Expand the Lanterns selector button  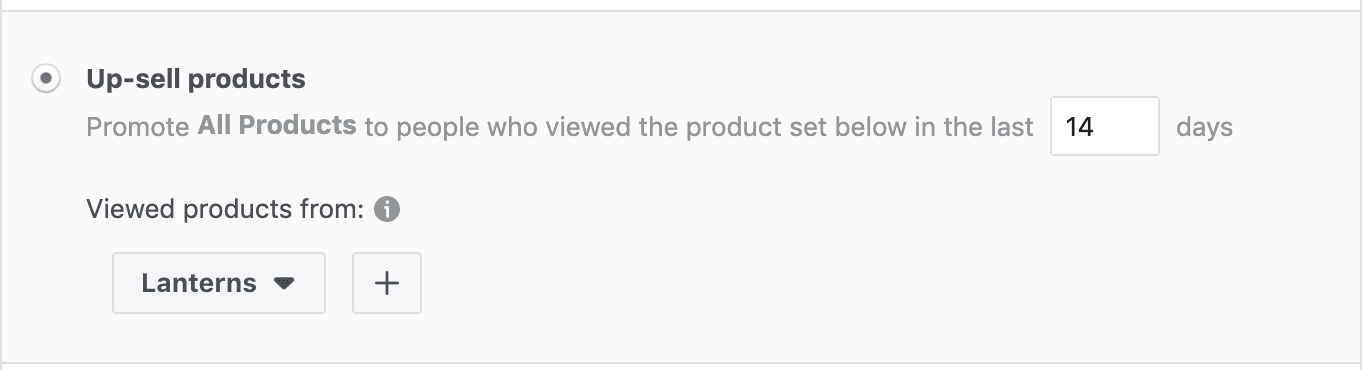click(219, 283)
